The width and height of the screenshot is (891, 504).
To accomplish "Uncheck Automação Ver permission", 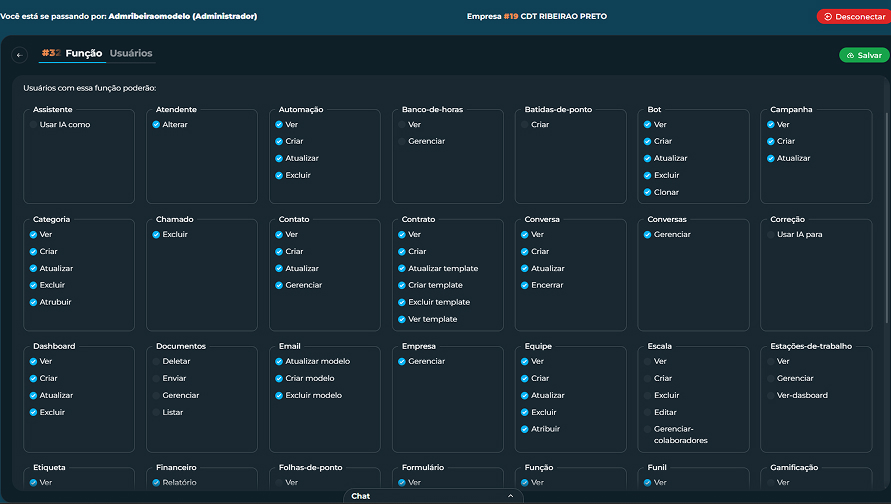I will coord(279,124).
